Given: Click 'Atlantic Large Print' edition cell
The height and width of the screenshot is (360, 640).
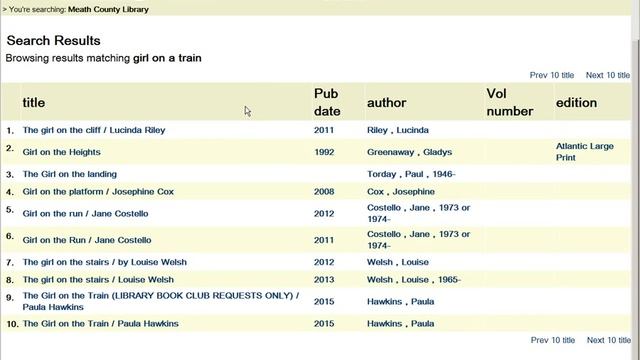Looking at the screenshot, I should [585, 152].
